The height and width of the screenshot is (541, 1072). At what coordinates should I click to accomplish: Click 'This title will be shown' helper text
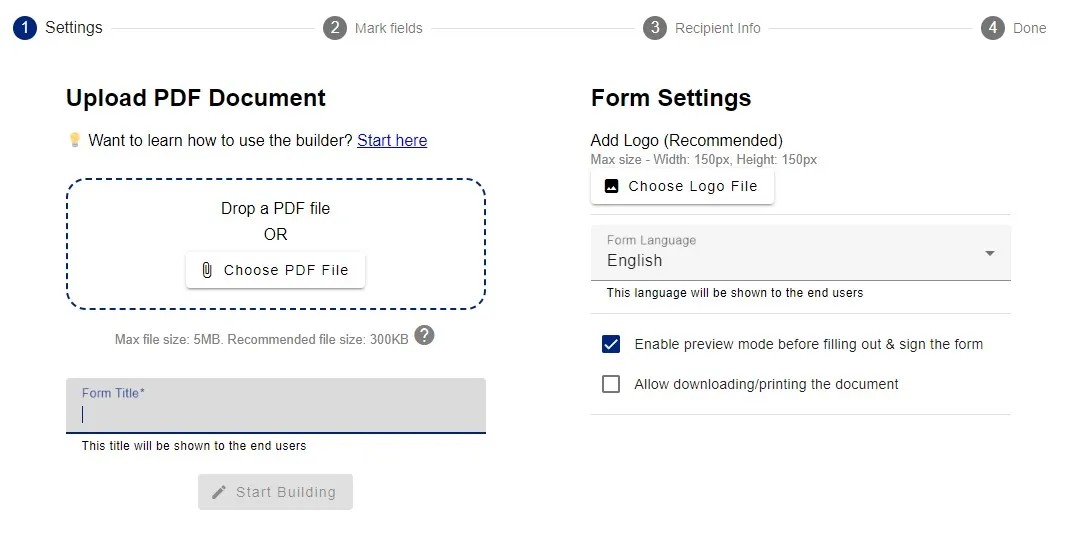194,446
